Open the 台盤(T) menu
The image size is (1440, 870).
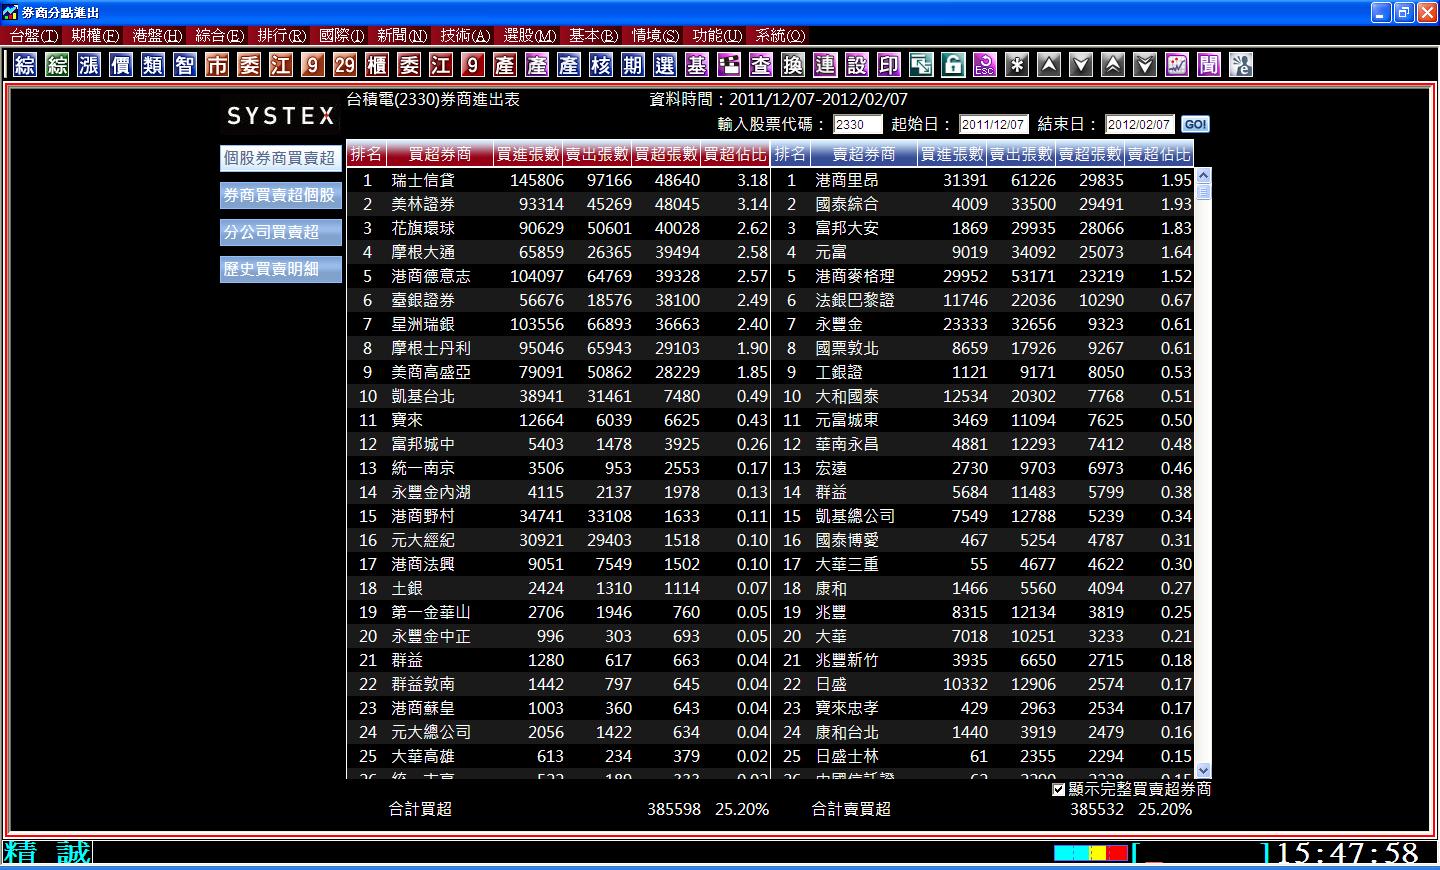(34, 35)
